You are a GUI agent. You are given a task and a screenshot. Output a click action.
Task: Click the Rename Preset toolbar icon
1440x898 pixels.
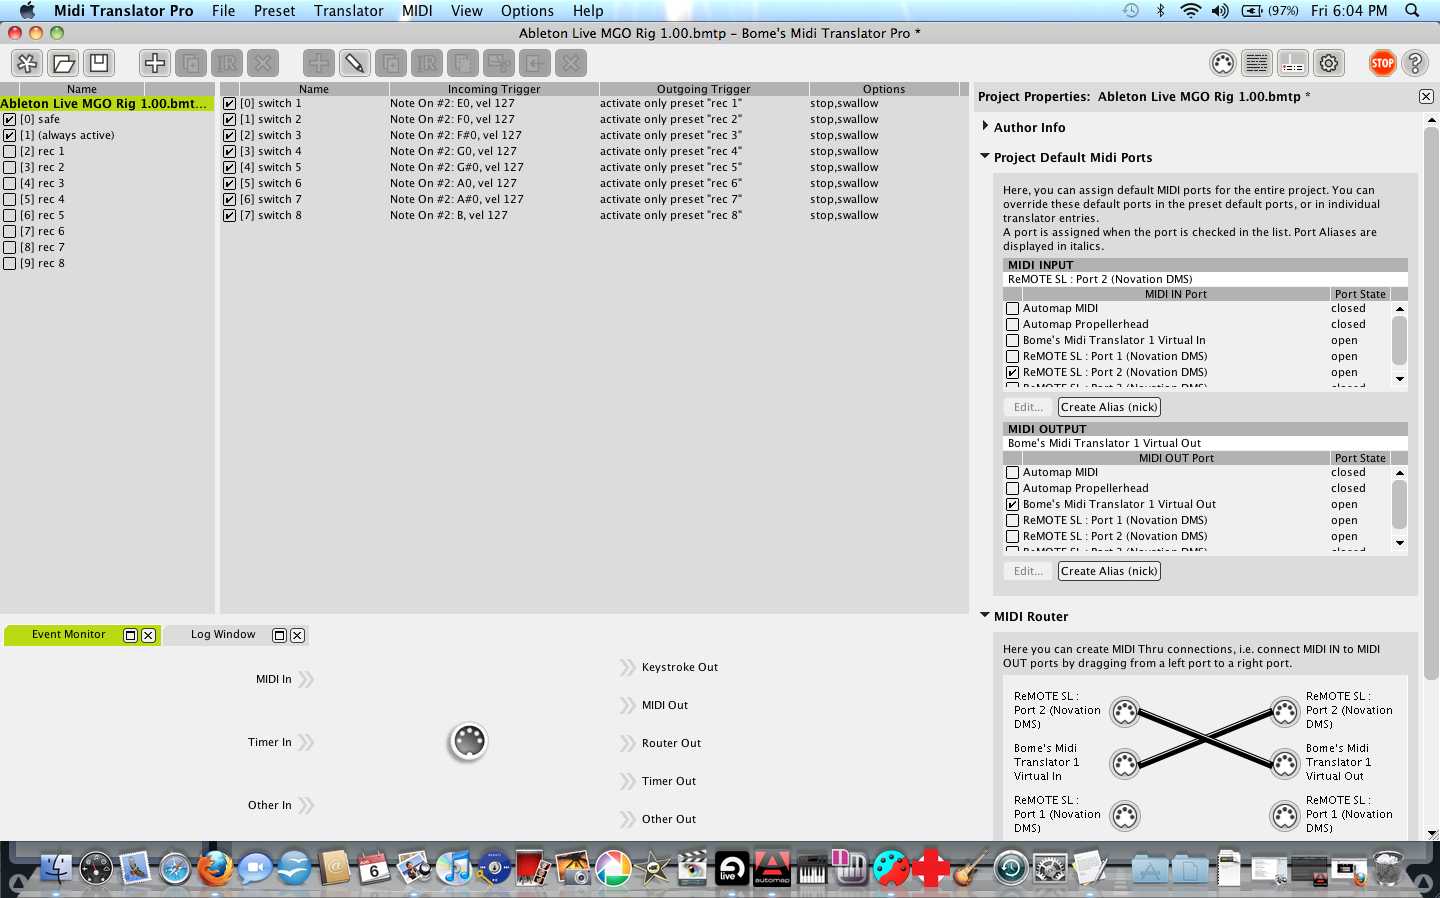tap(227, 63)
